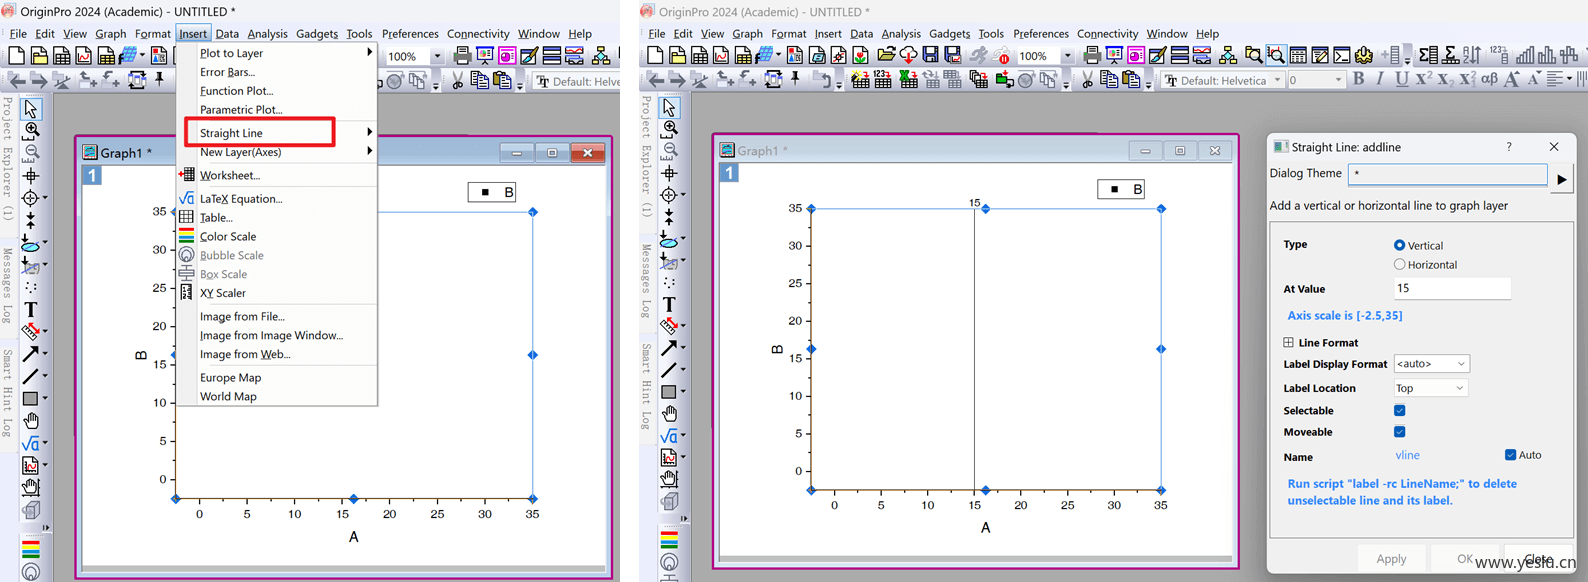Open 100% zoom dropdown in window with Insert menu open
The width and height of the screenshot is (1588, 582).
[437, 56]
